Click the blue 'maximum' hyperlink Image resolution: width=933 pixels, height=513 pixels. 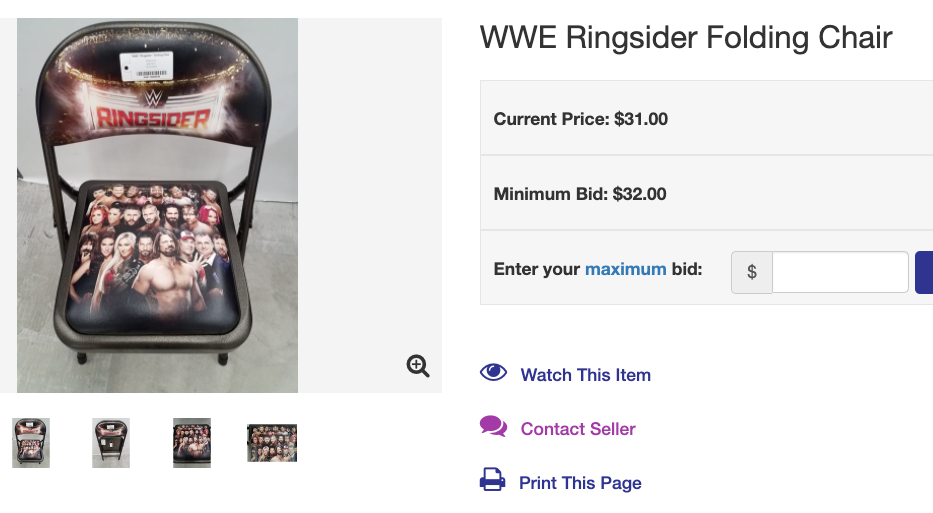click(x=625, y=269)
